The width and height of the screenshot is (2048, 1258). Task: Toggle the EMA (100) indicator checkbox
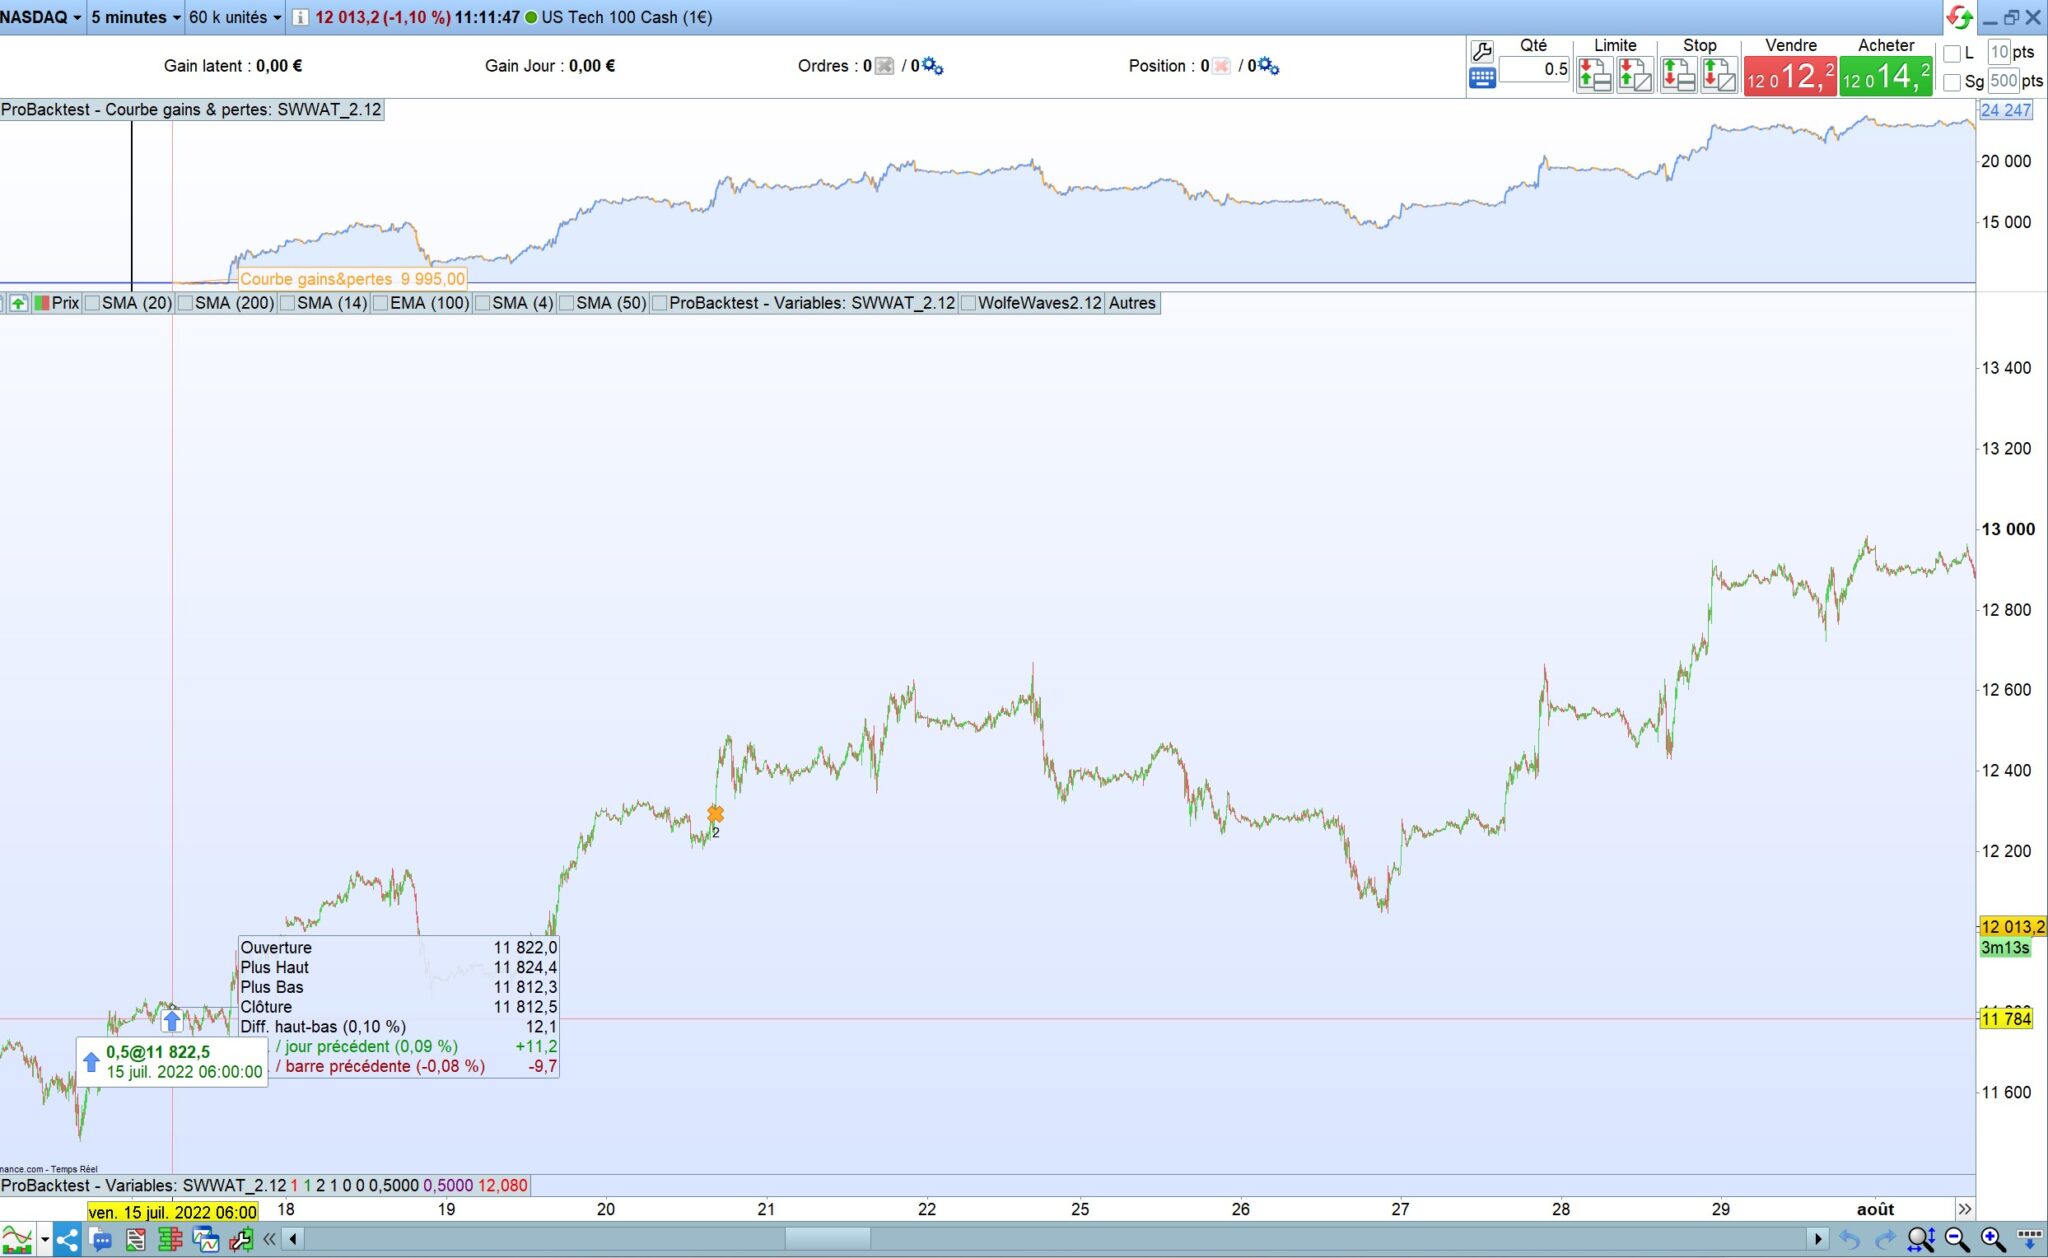(381, 303)
